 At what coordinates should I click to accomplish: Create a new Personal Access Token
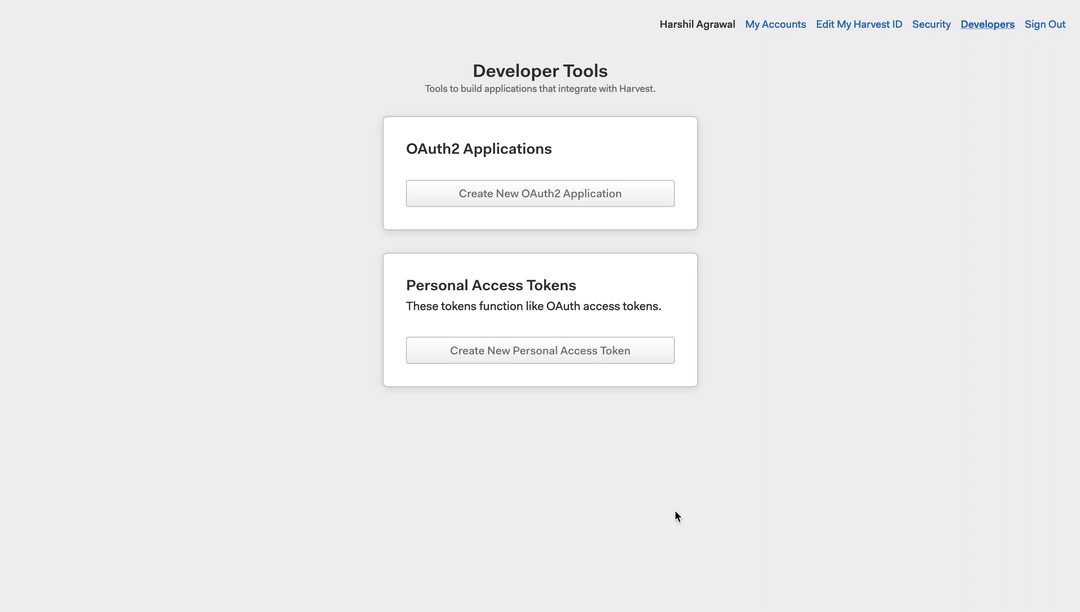pyautogui.click(x=540, y=350)
